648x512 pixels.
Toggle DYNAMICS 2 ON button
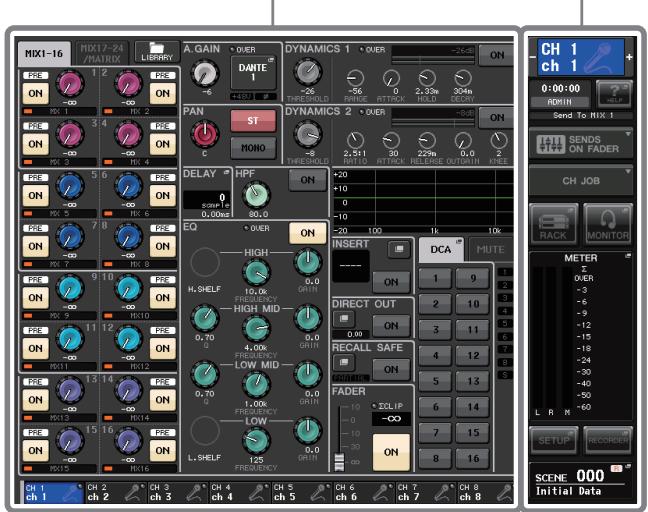[x=497, y=118]
